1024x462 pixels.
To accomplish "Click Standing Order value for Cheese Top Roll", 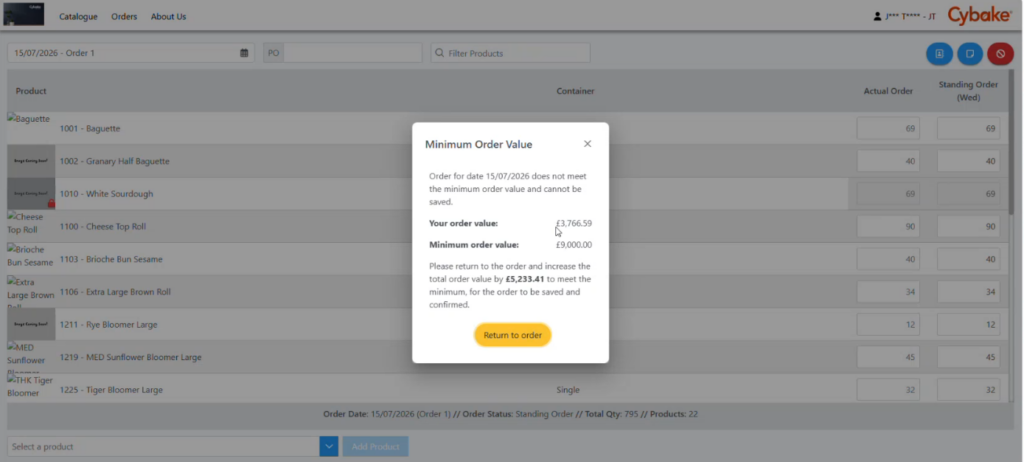I will pos(968,226).
